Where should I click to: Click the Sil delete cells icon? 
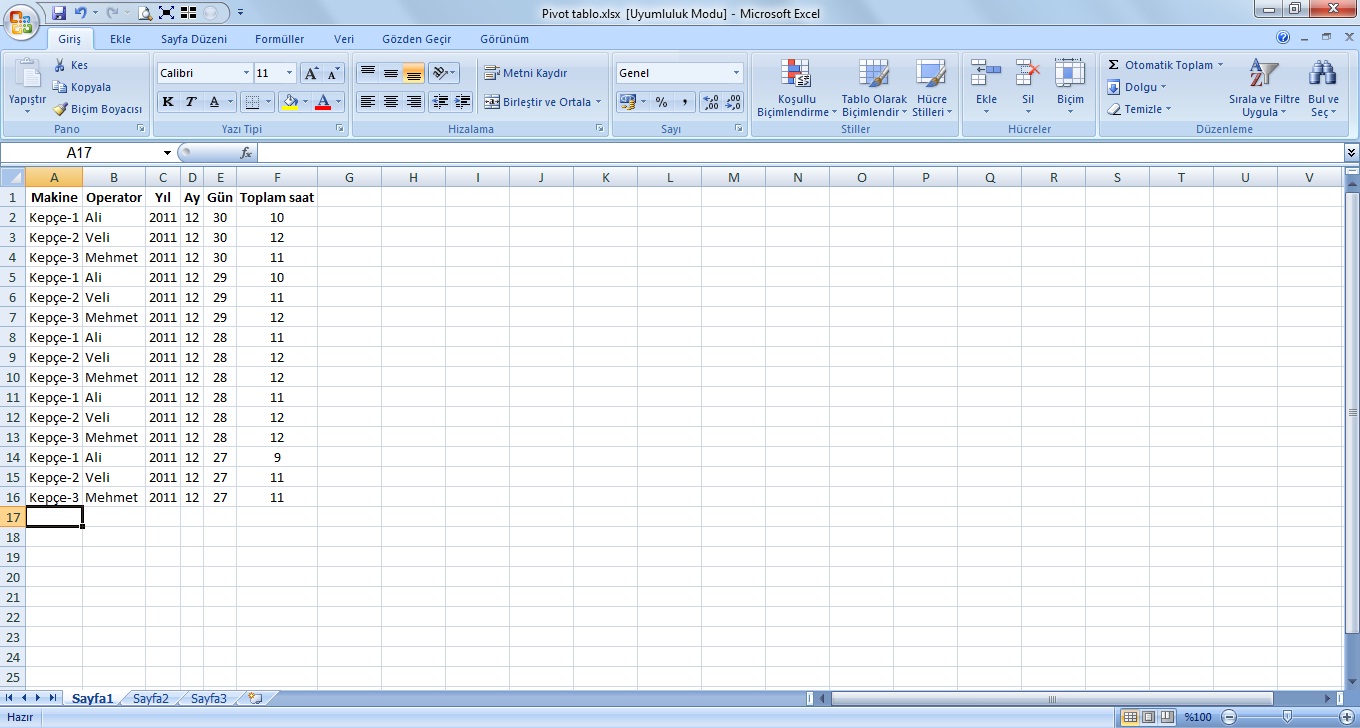point(1028,74)
